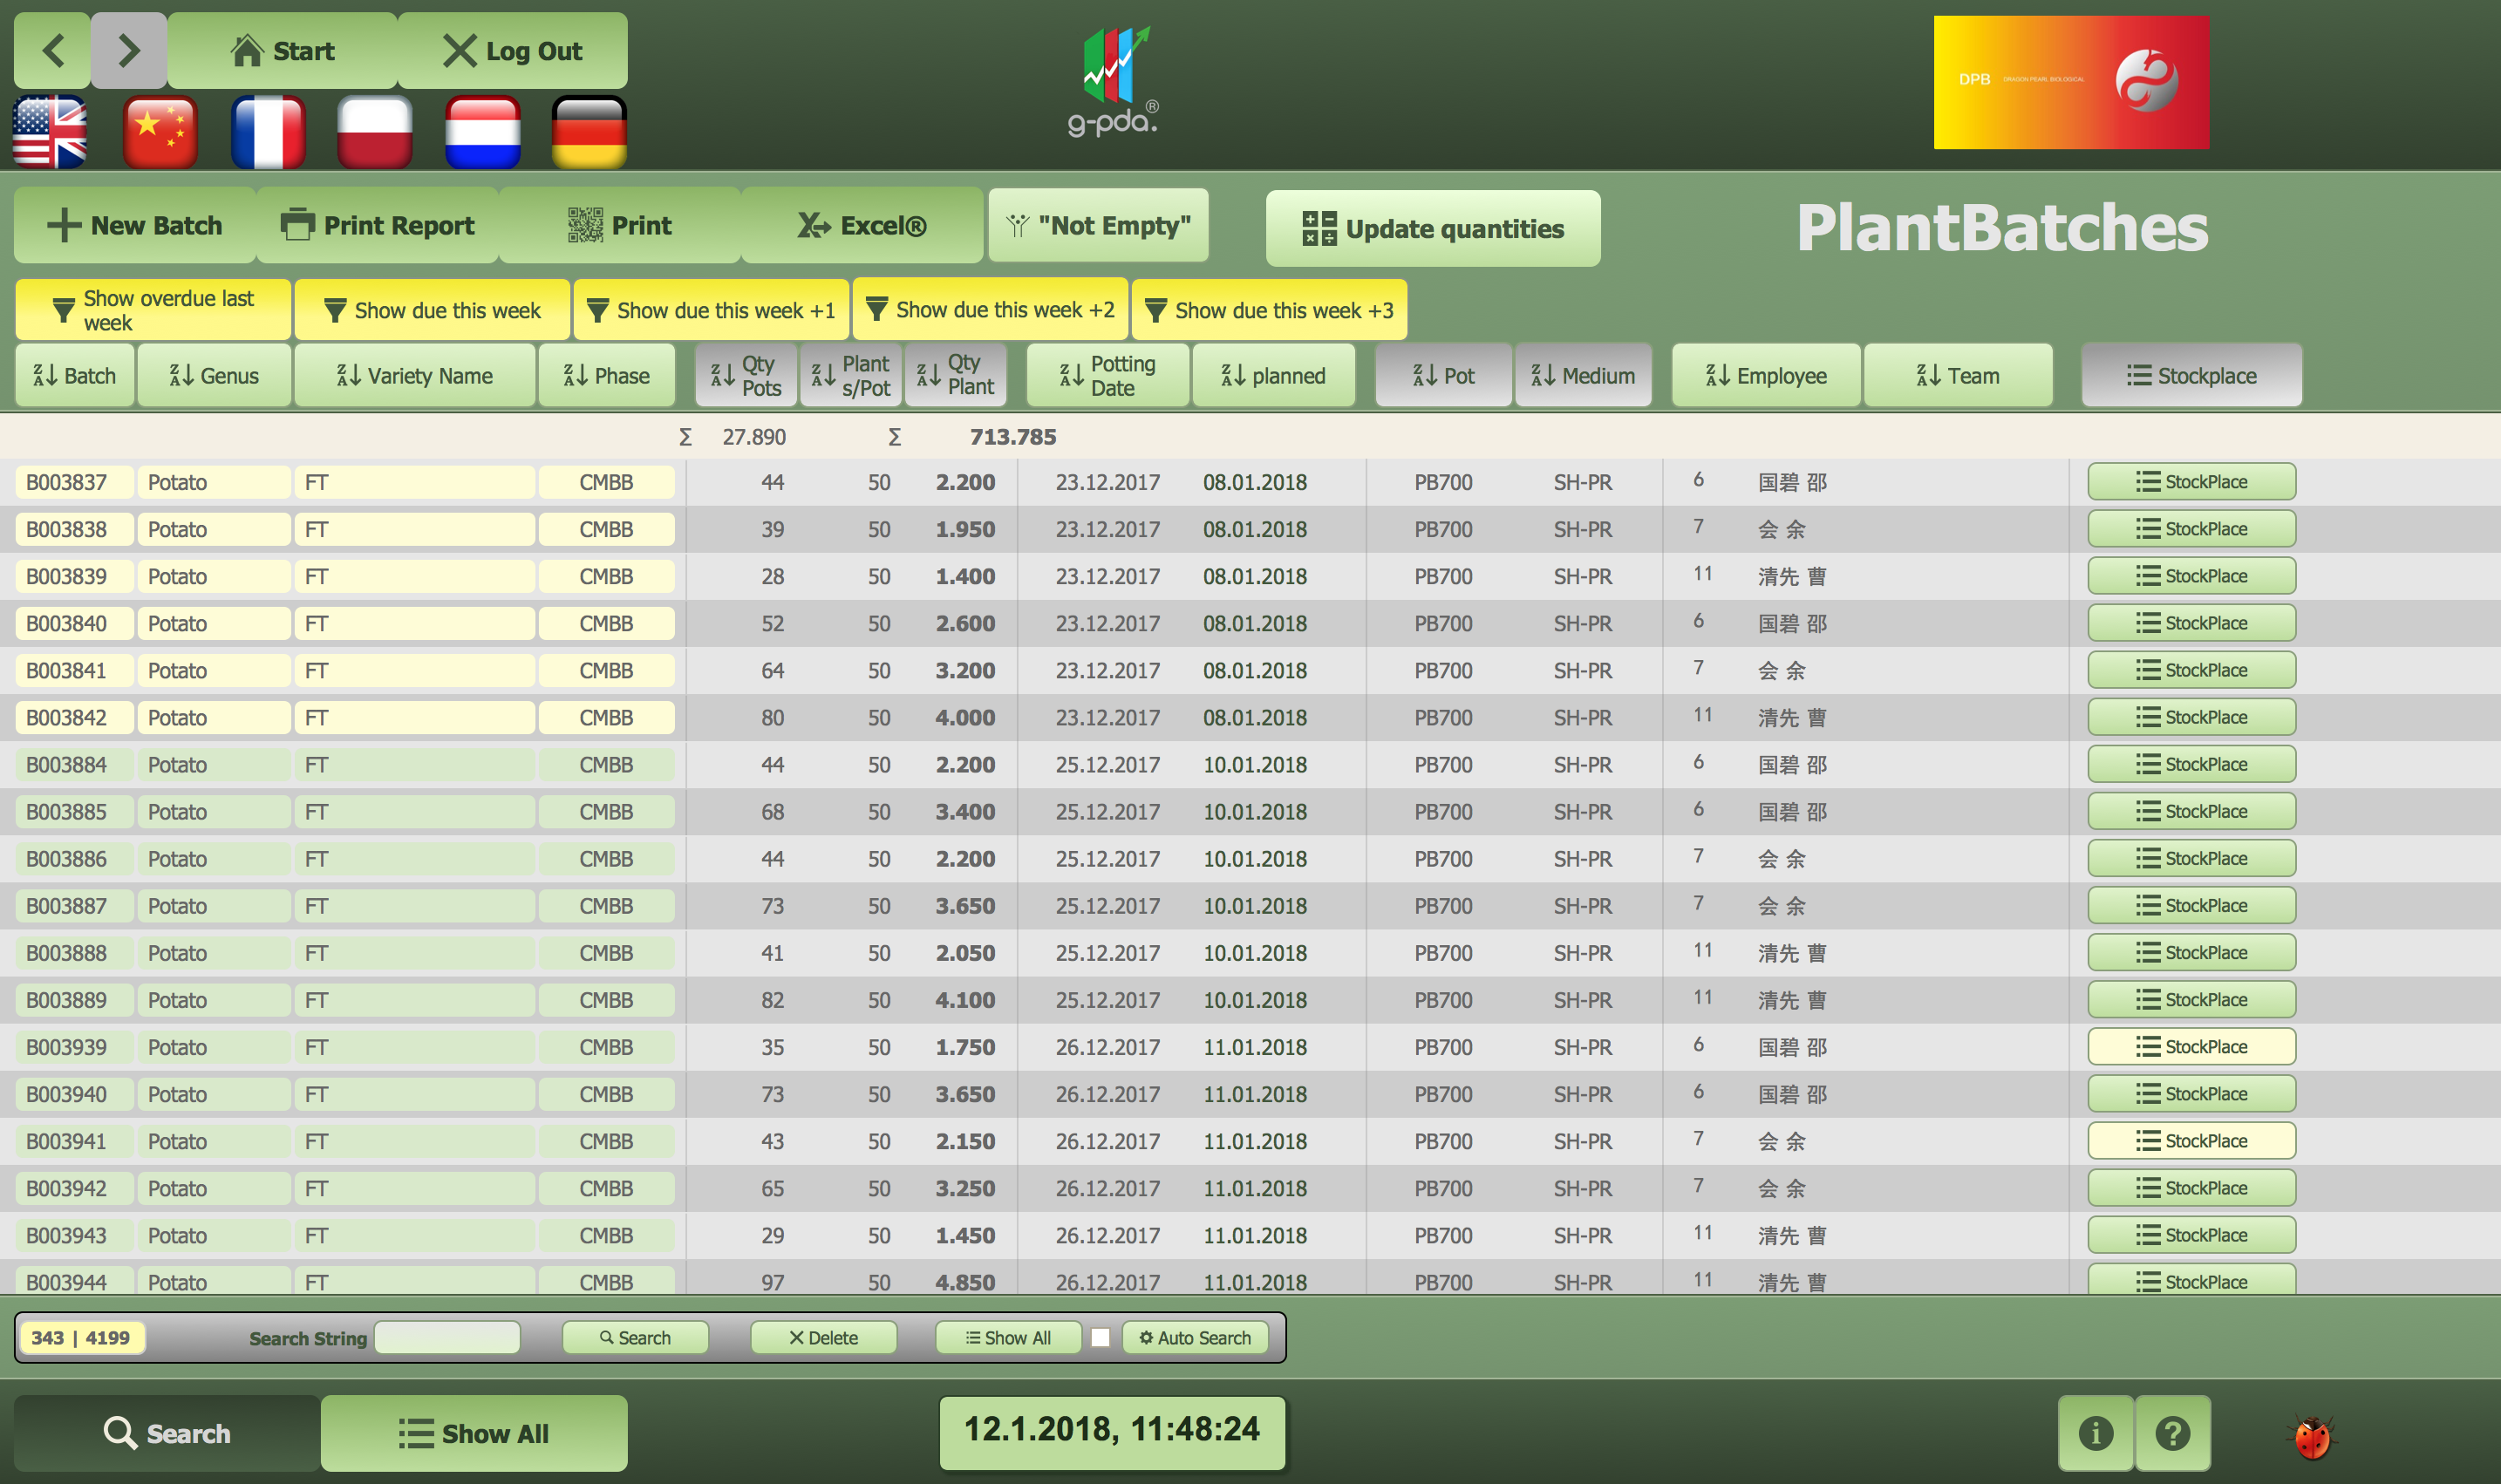
Task: Click the New Batch button
Action: 135,226
